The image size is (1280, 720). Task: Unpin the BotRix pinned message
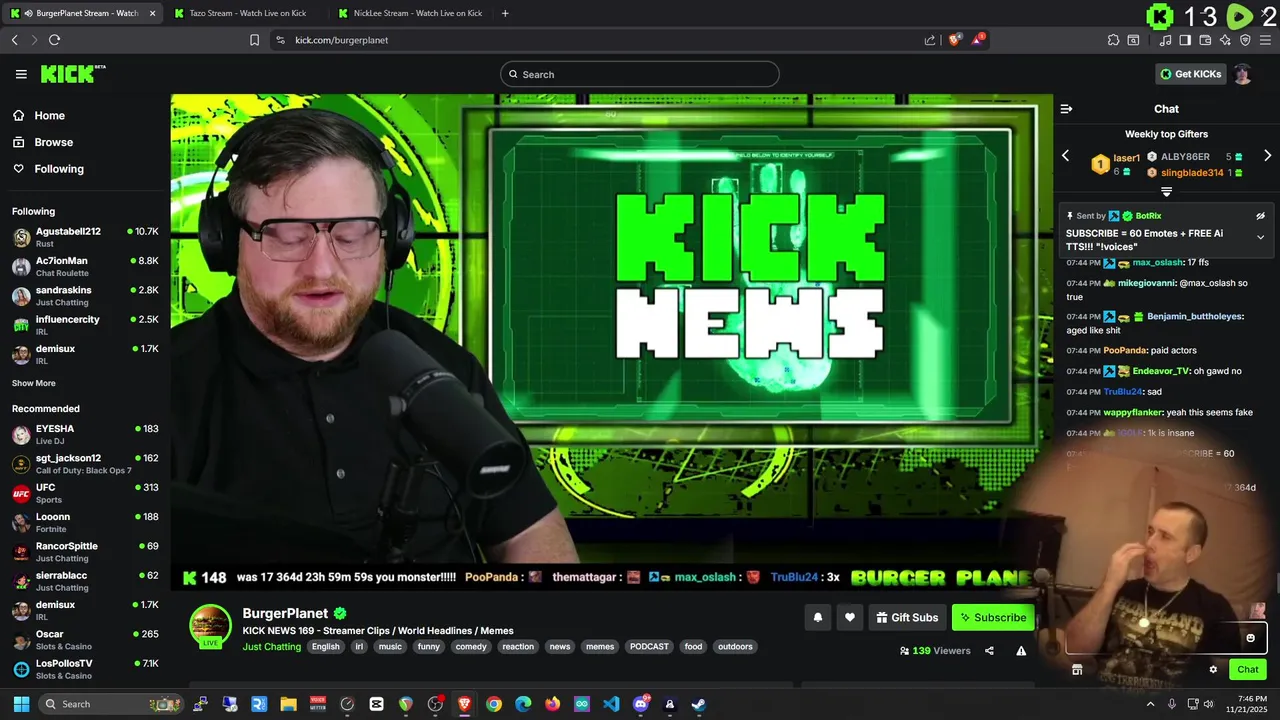[x=1260, y=216]
